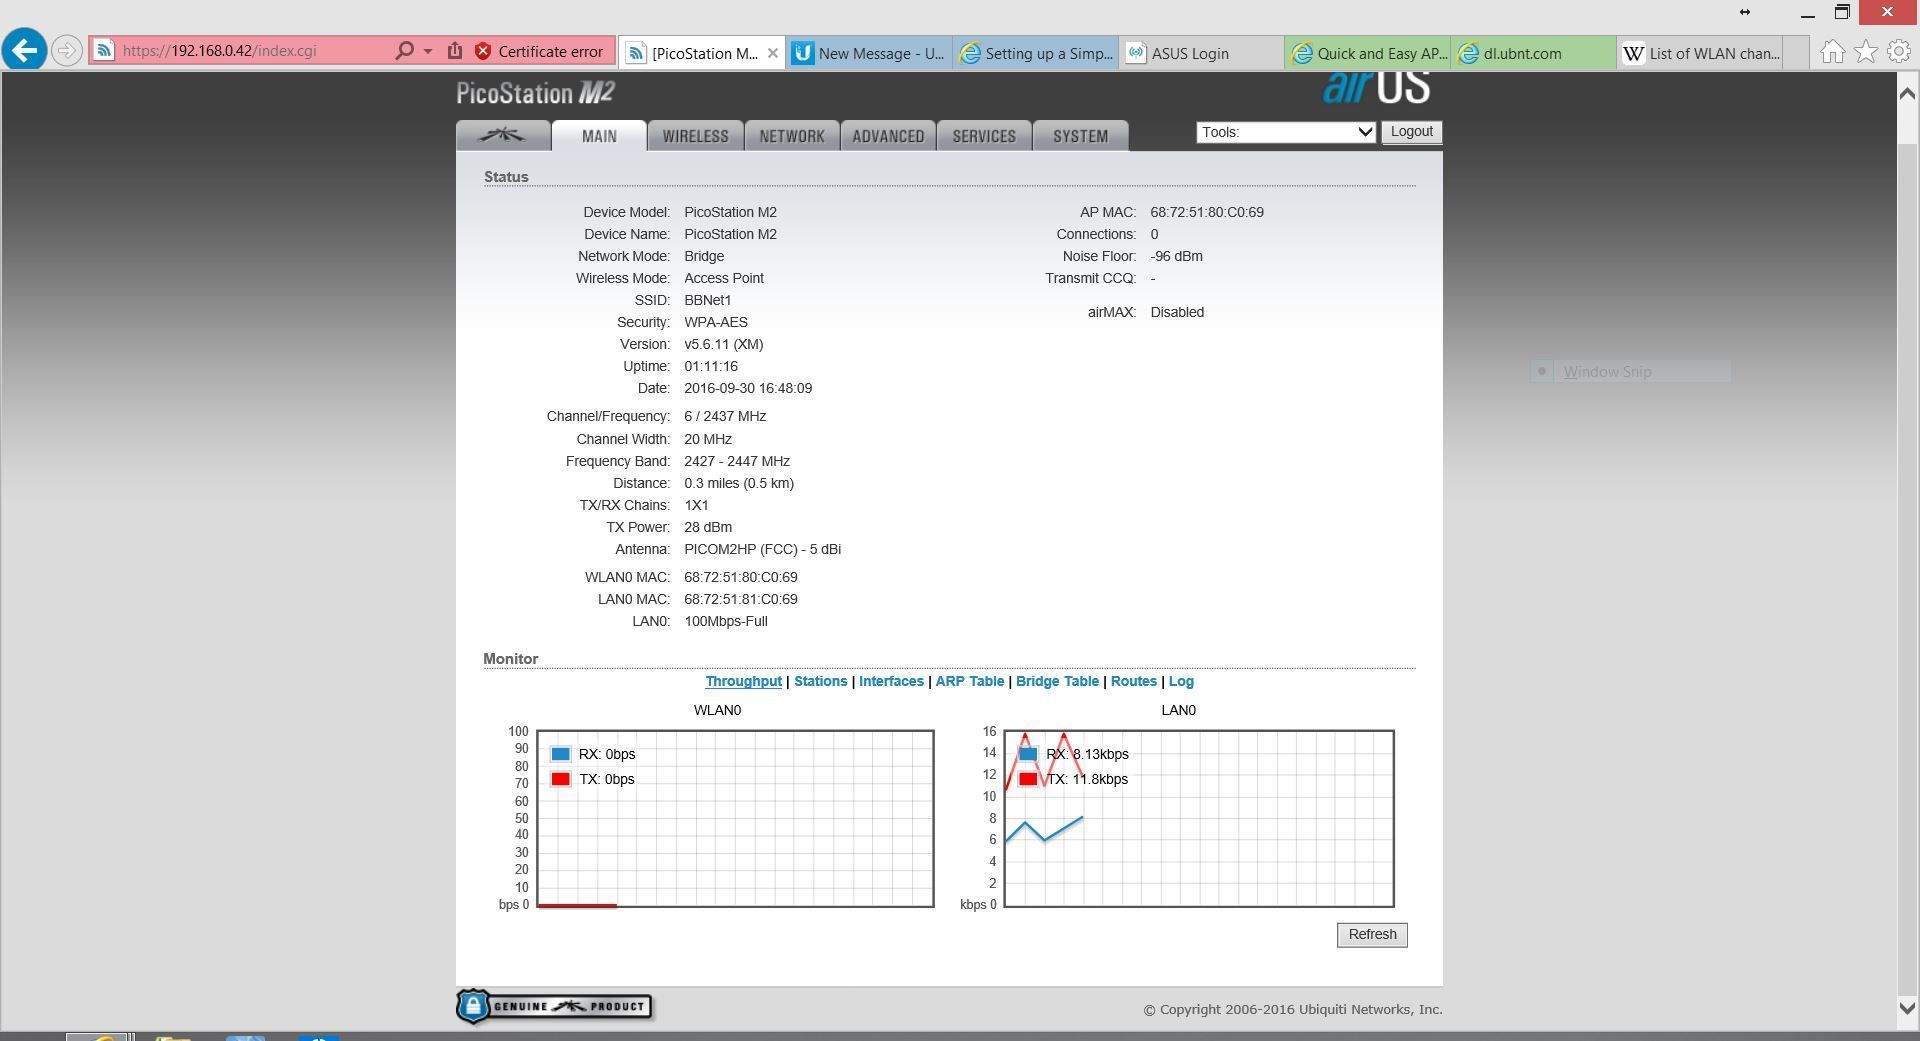Click the Noise Floor value -96 dBm
The height and width of the screenshot is (1041, 1920).
coord(1177,256)
